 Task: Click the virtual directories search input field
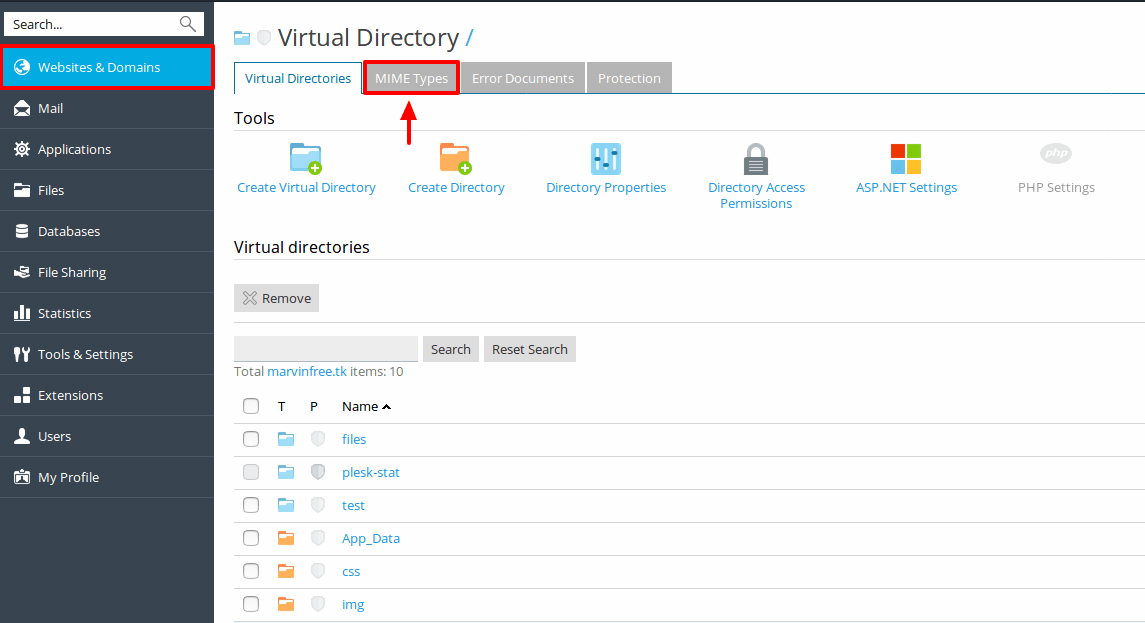pyautogui.click(x=325, y=349)
